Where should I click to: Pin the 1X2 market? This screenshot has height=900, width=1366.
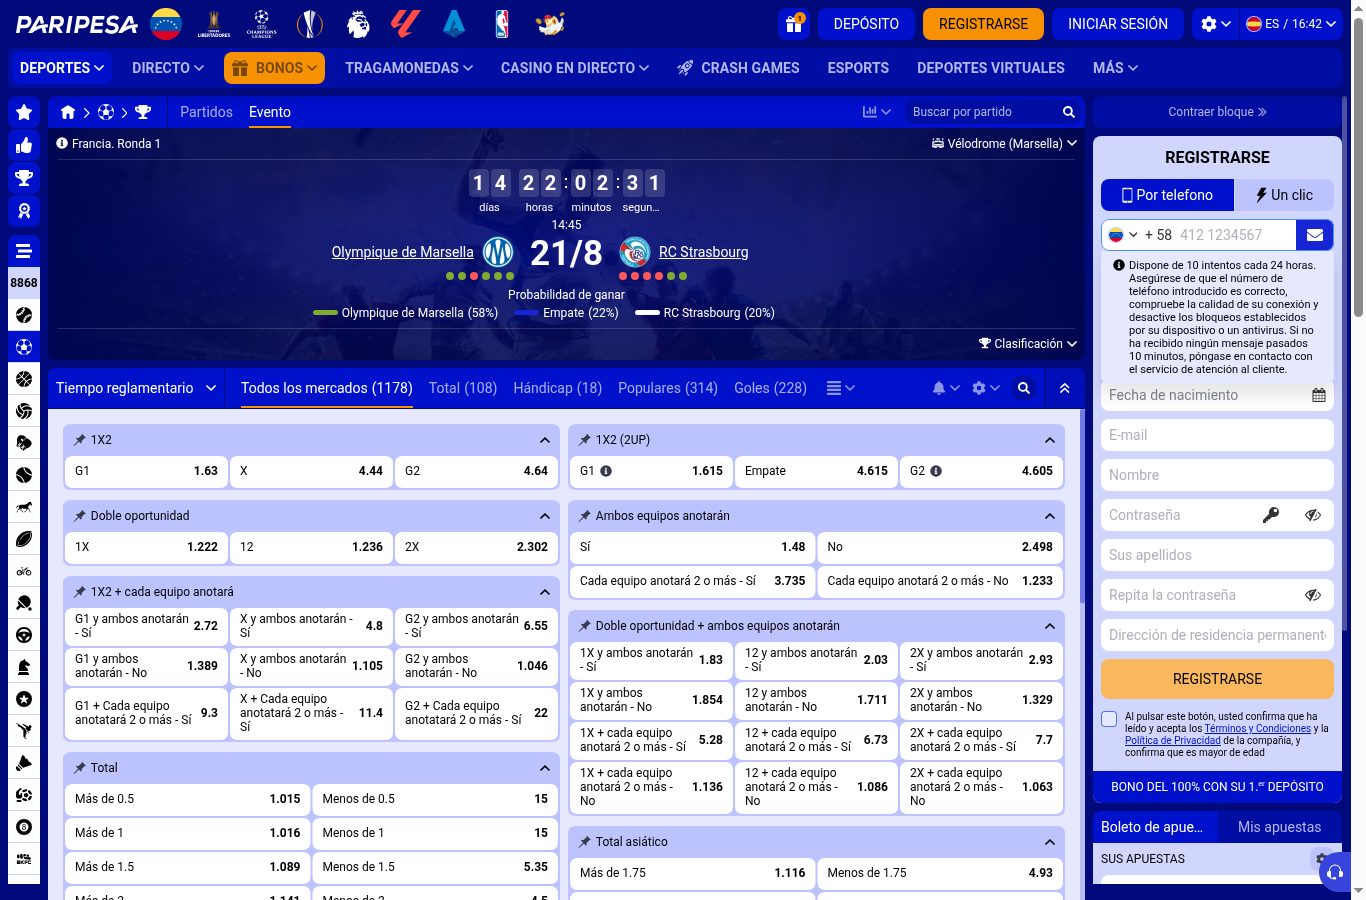(80, 440)
